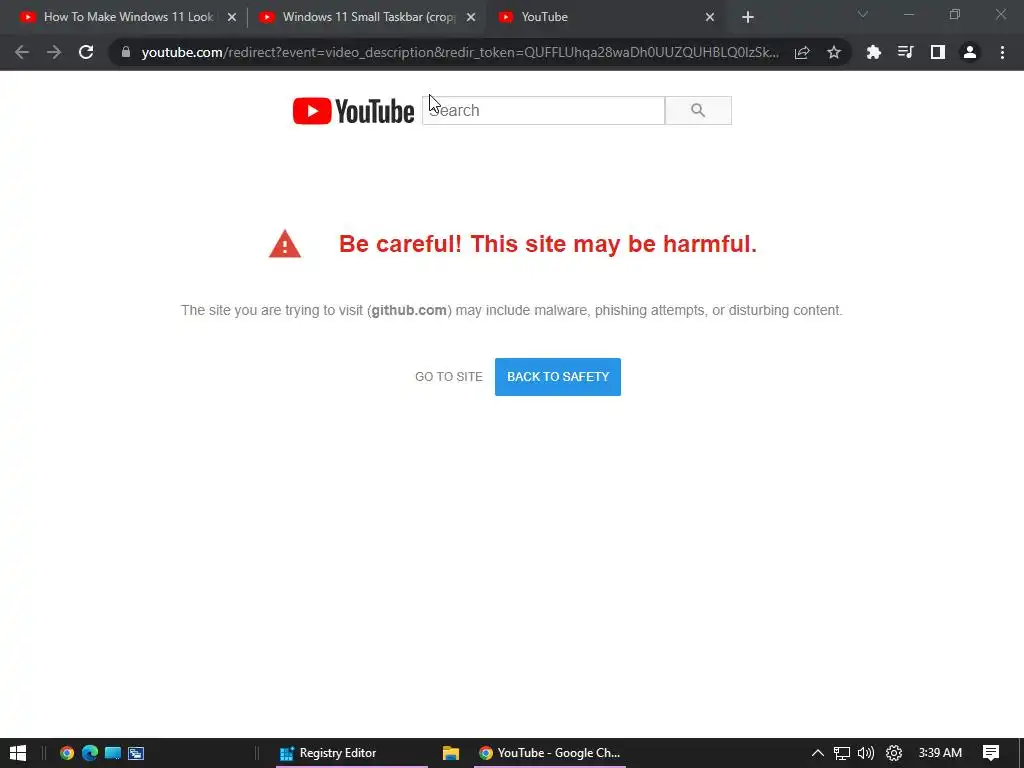Close How To Make Windows 11 tab
Viewport: 1024px width, 768px height.
pos(232,17)
